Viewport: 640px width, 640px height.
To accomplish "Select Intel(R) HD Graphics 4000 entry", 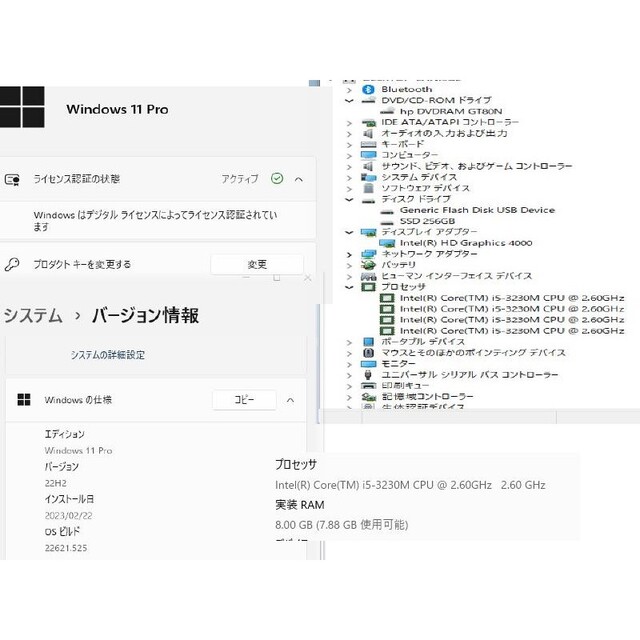I will pyautogui.click(x=466, y=243).
